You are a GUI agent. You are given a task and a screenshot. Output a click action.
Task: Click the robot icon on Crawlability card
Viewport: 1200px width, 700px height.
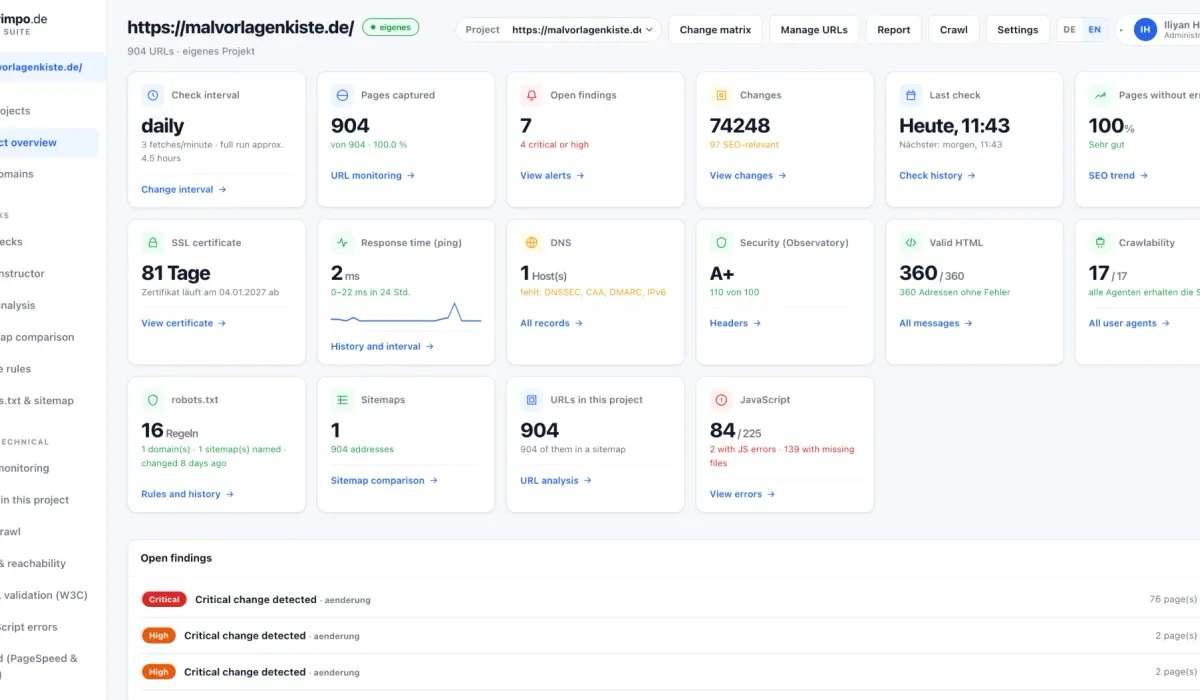pyautogui.click(x=1100, y=242)
